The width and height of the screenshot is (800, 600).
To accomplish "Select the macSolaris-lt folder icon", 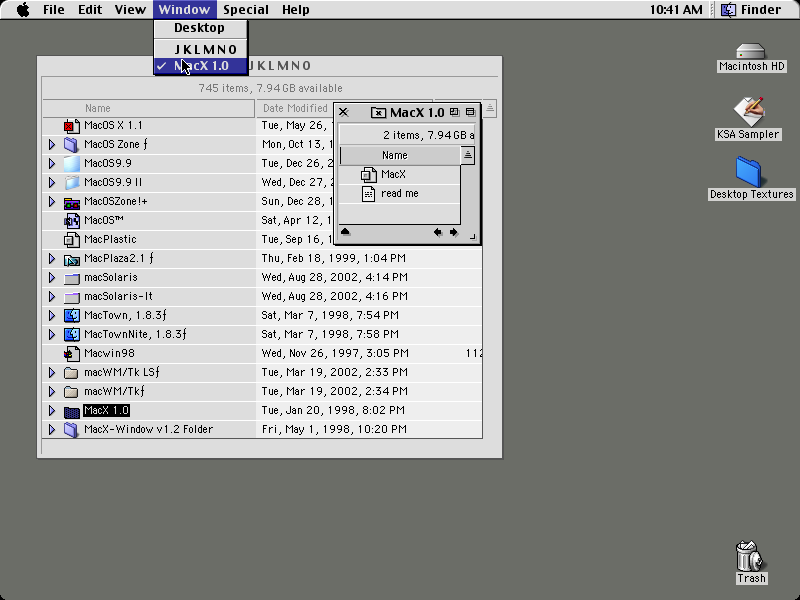I will (x=72, y=296).
